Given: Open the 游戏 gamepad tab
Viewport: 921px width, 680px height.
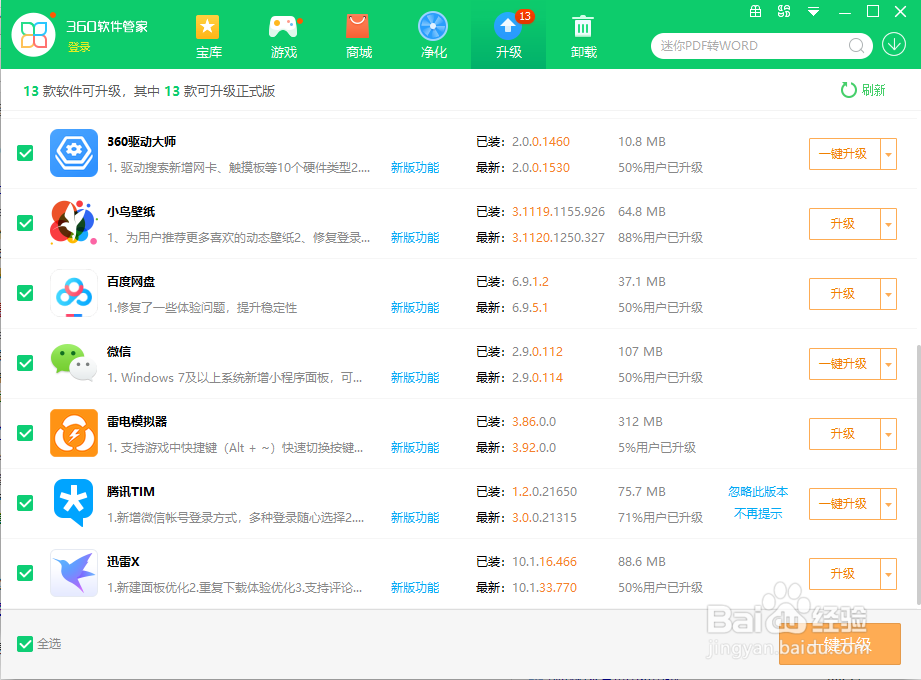Looking at the screenshot, I should 284,36.
